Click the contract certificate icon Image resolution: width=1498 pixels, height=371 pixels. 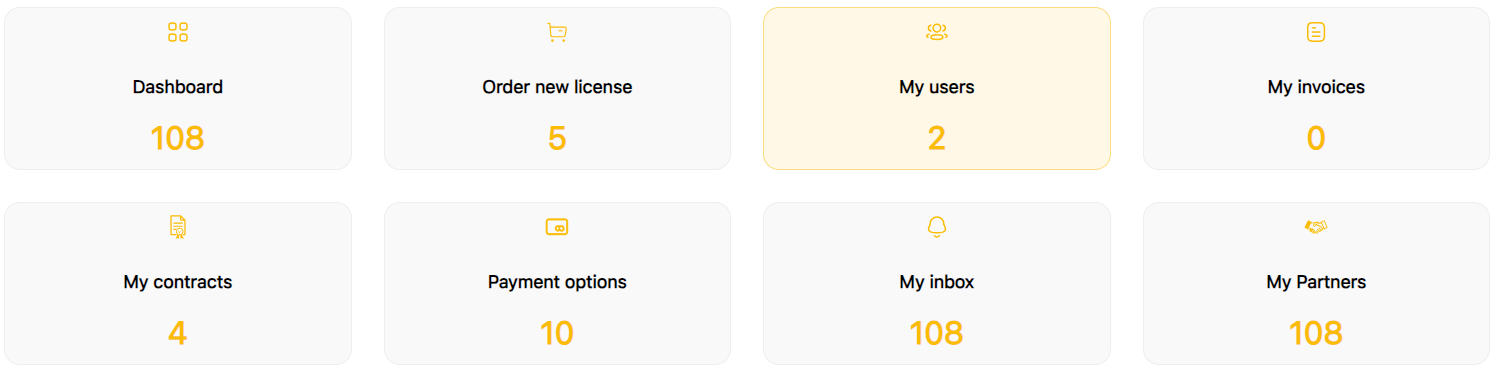(x=178, y=227)
